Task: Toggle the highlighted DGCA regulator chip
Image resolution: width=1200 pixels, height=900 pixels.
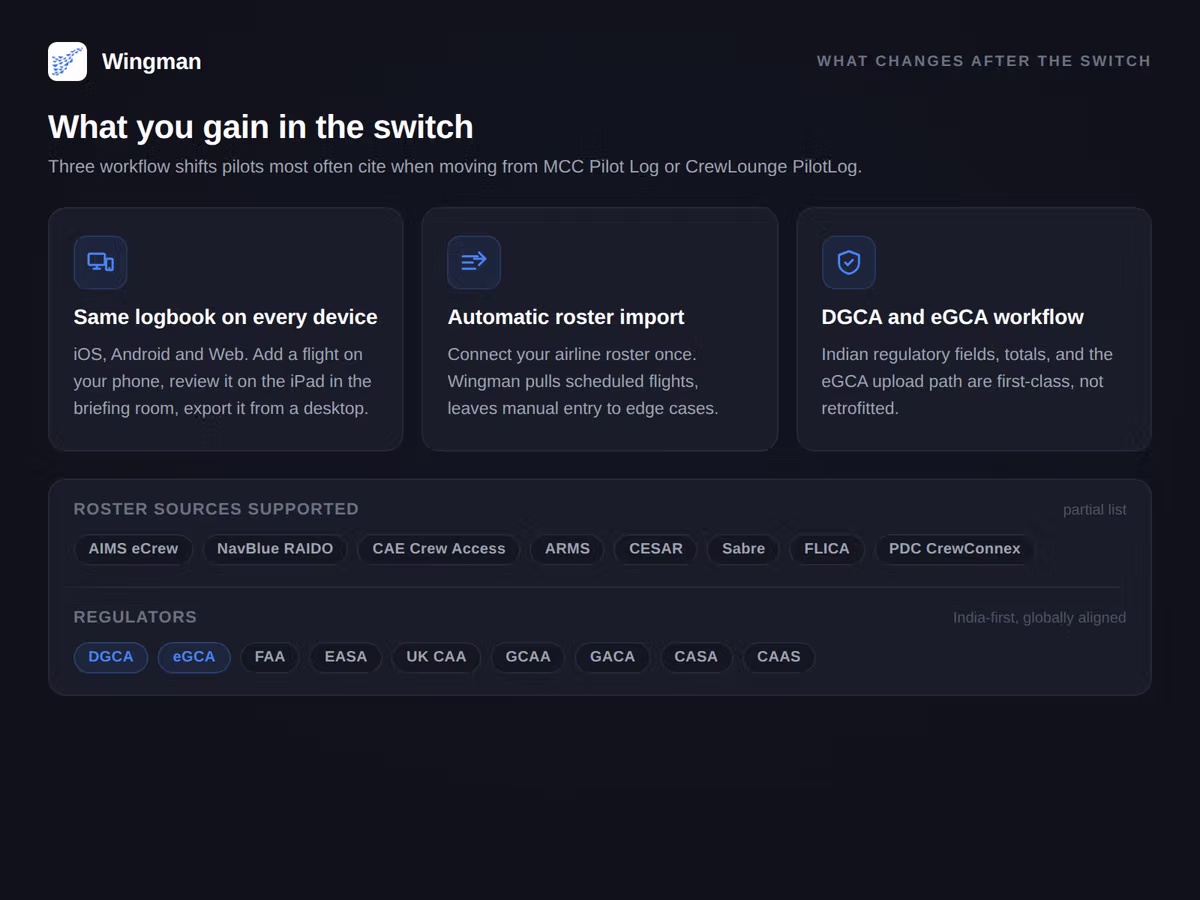Action: [111, 657]
